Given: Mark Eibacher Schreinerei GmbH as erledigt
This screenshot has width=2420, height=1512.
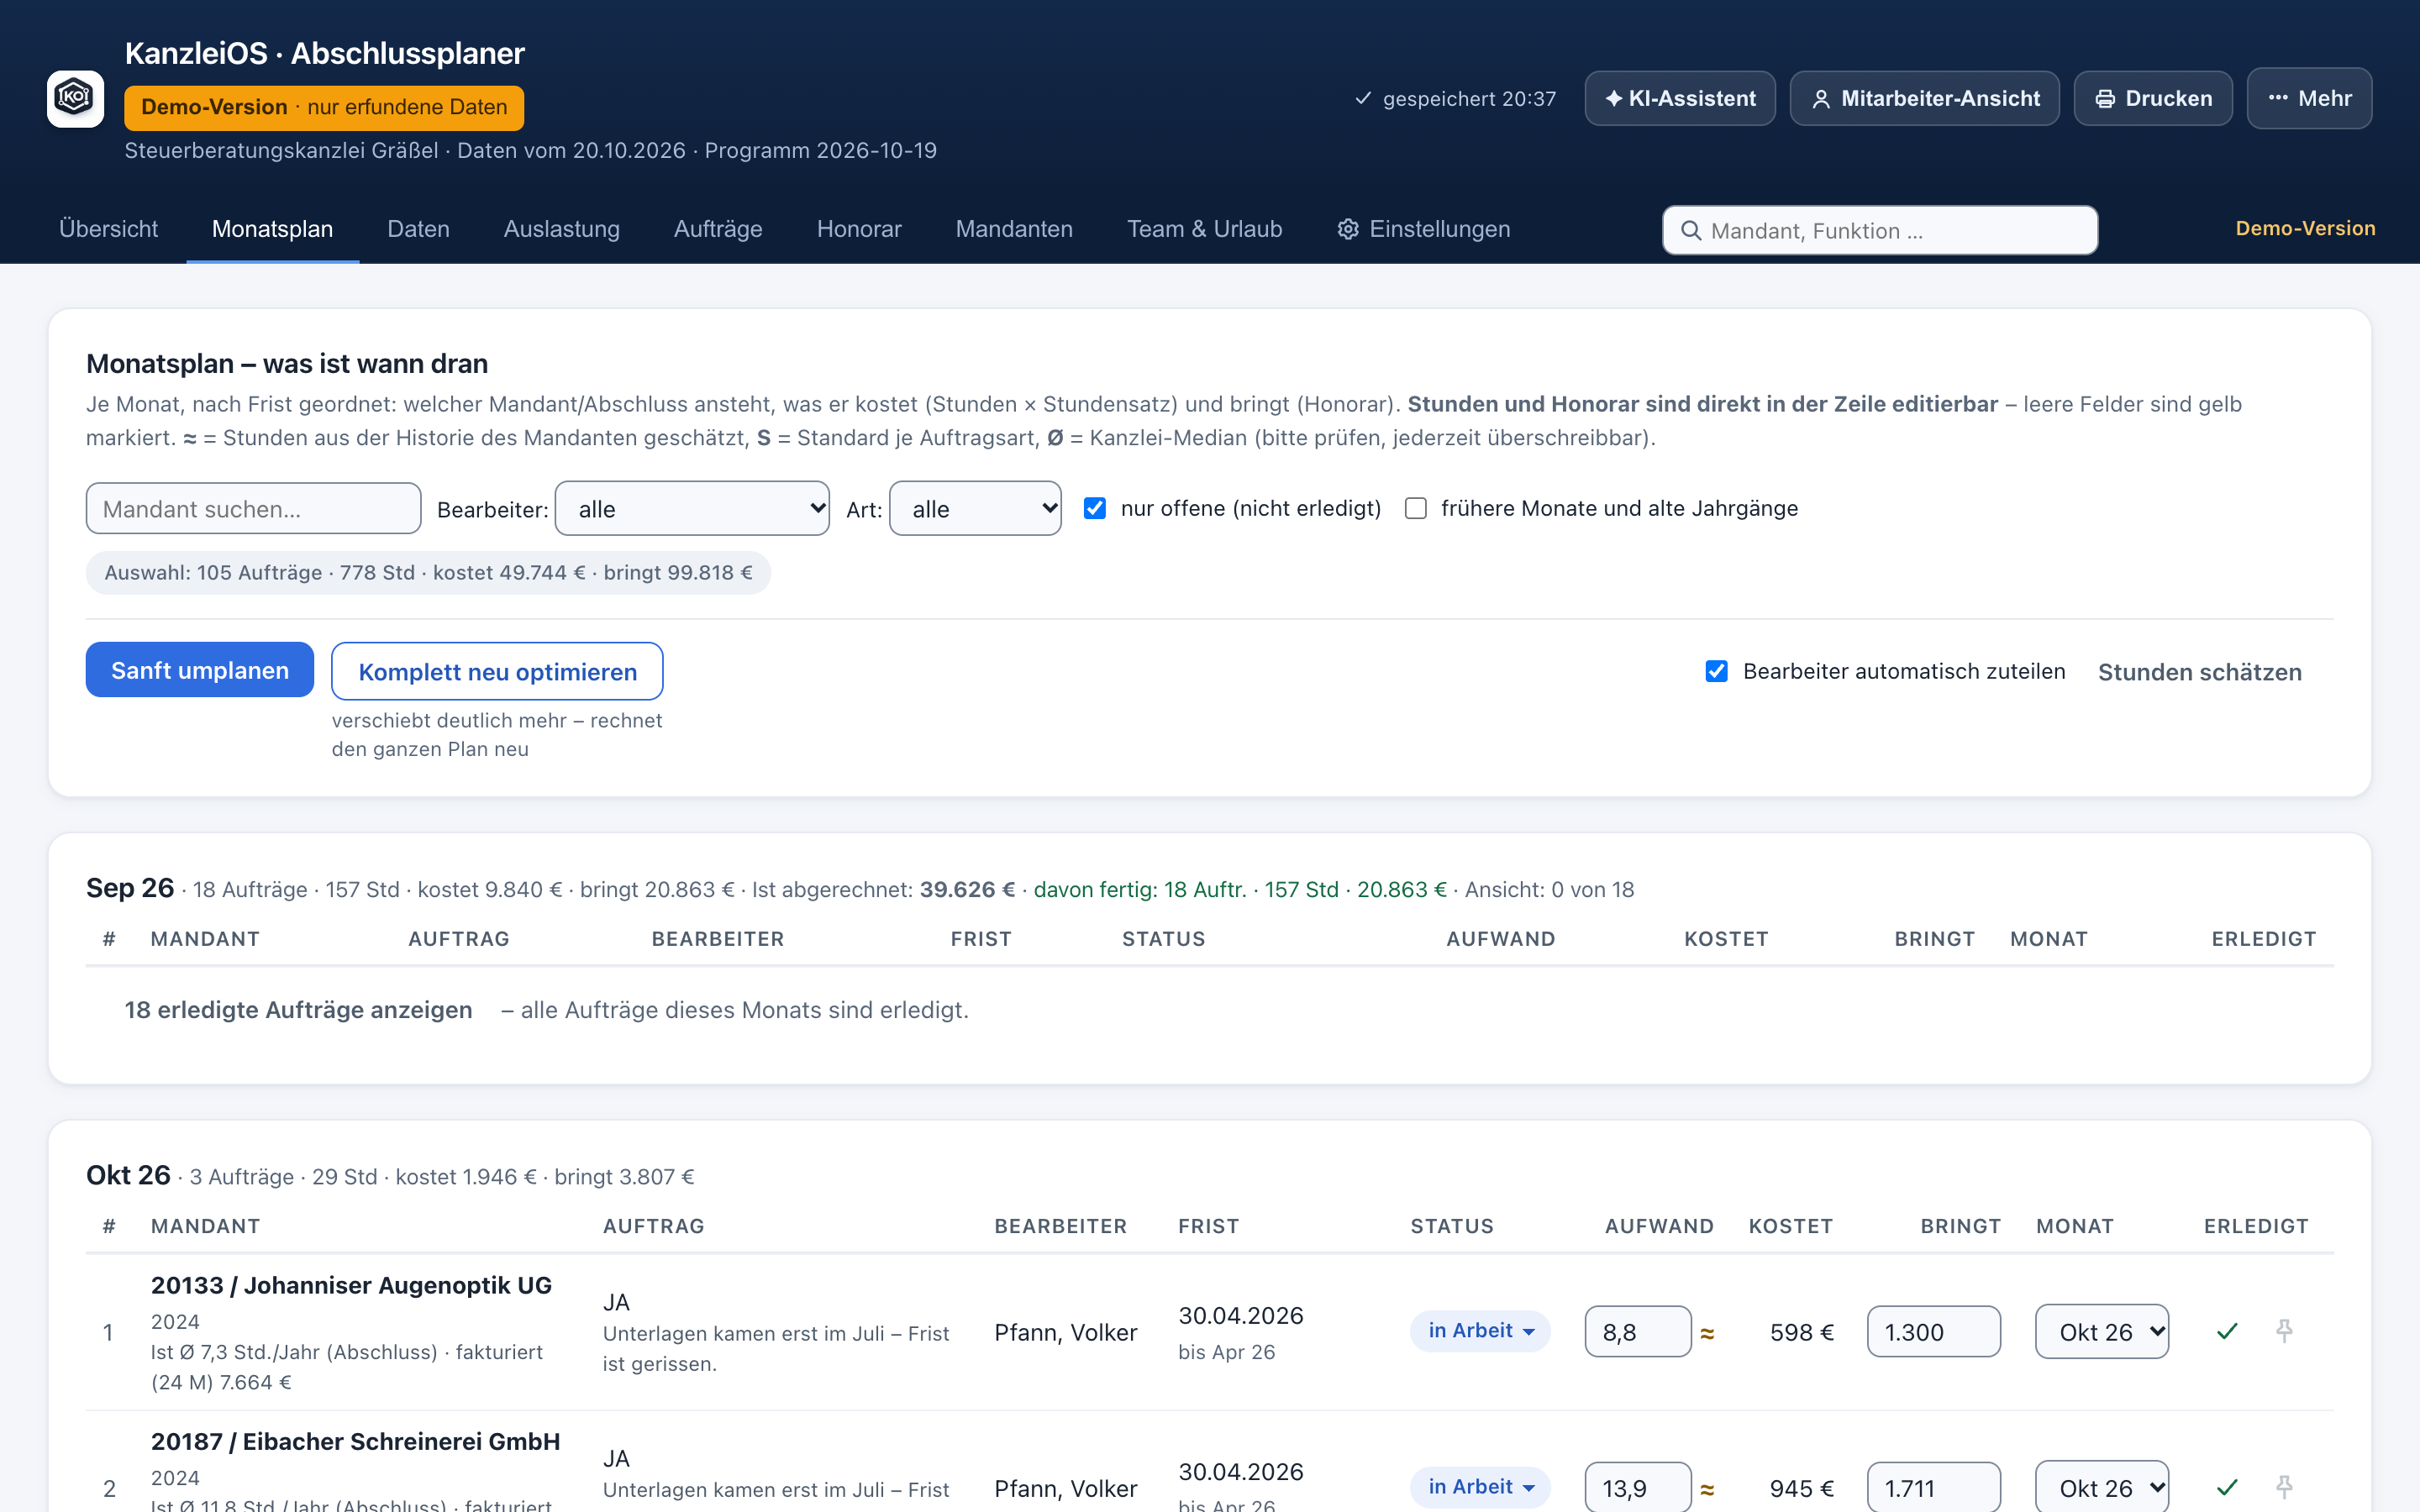Looking at the screenshot, I should pyautogui.click(x=2227, y=1487).
